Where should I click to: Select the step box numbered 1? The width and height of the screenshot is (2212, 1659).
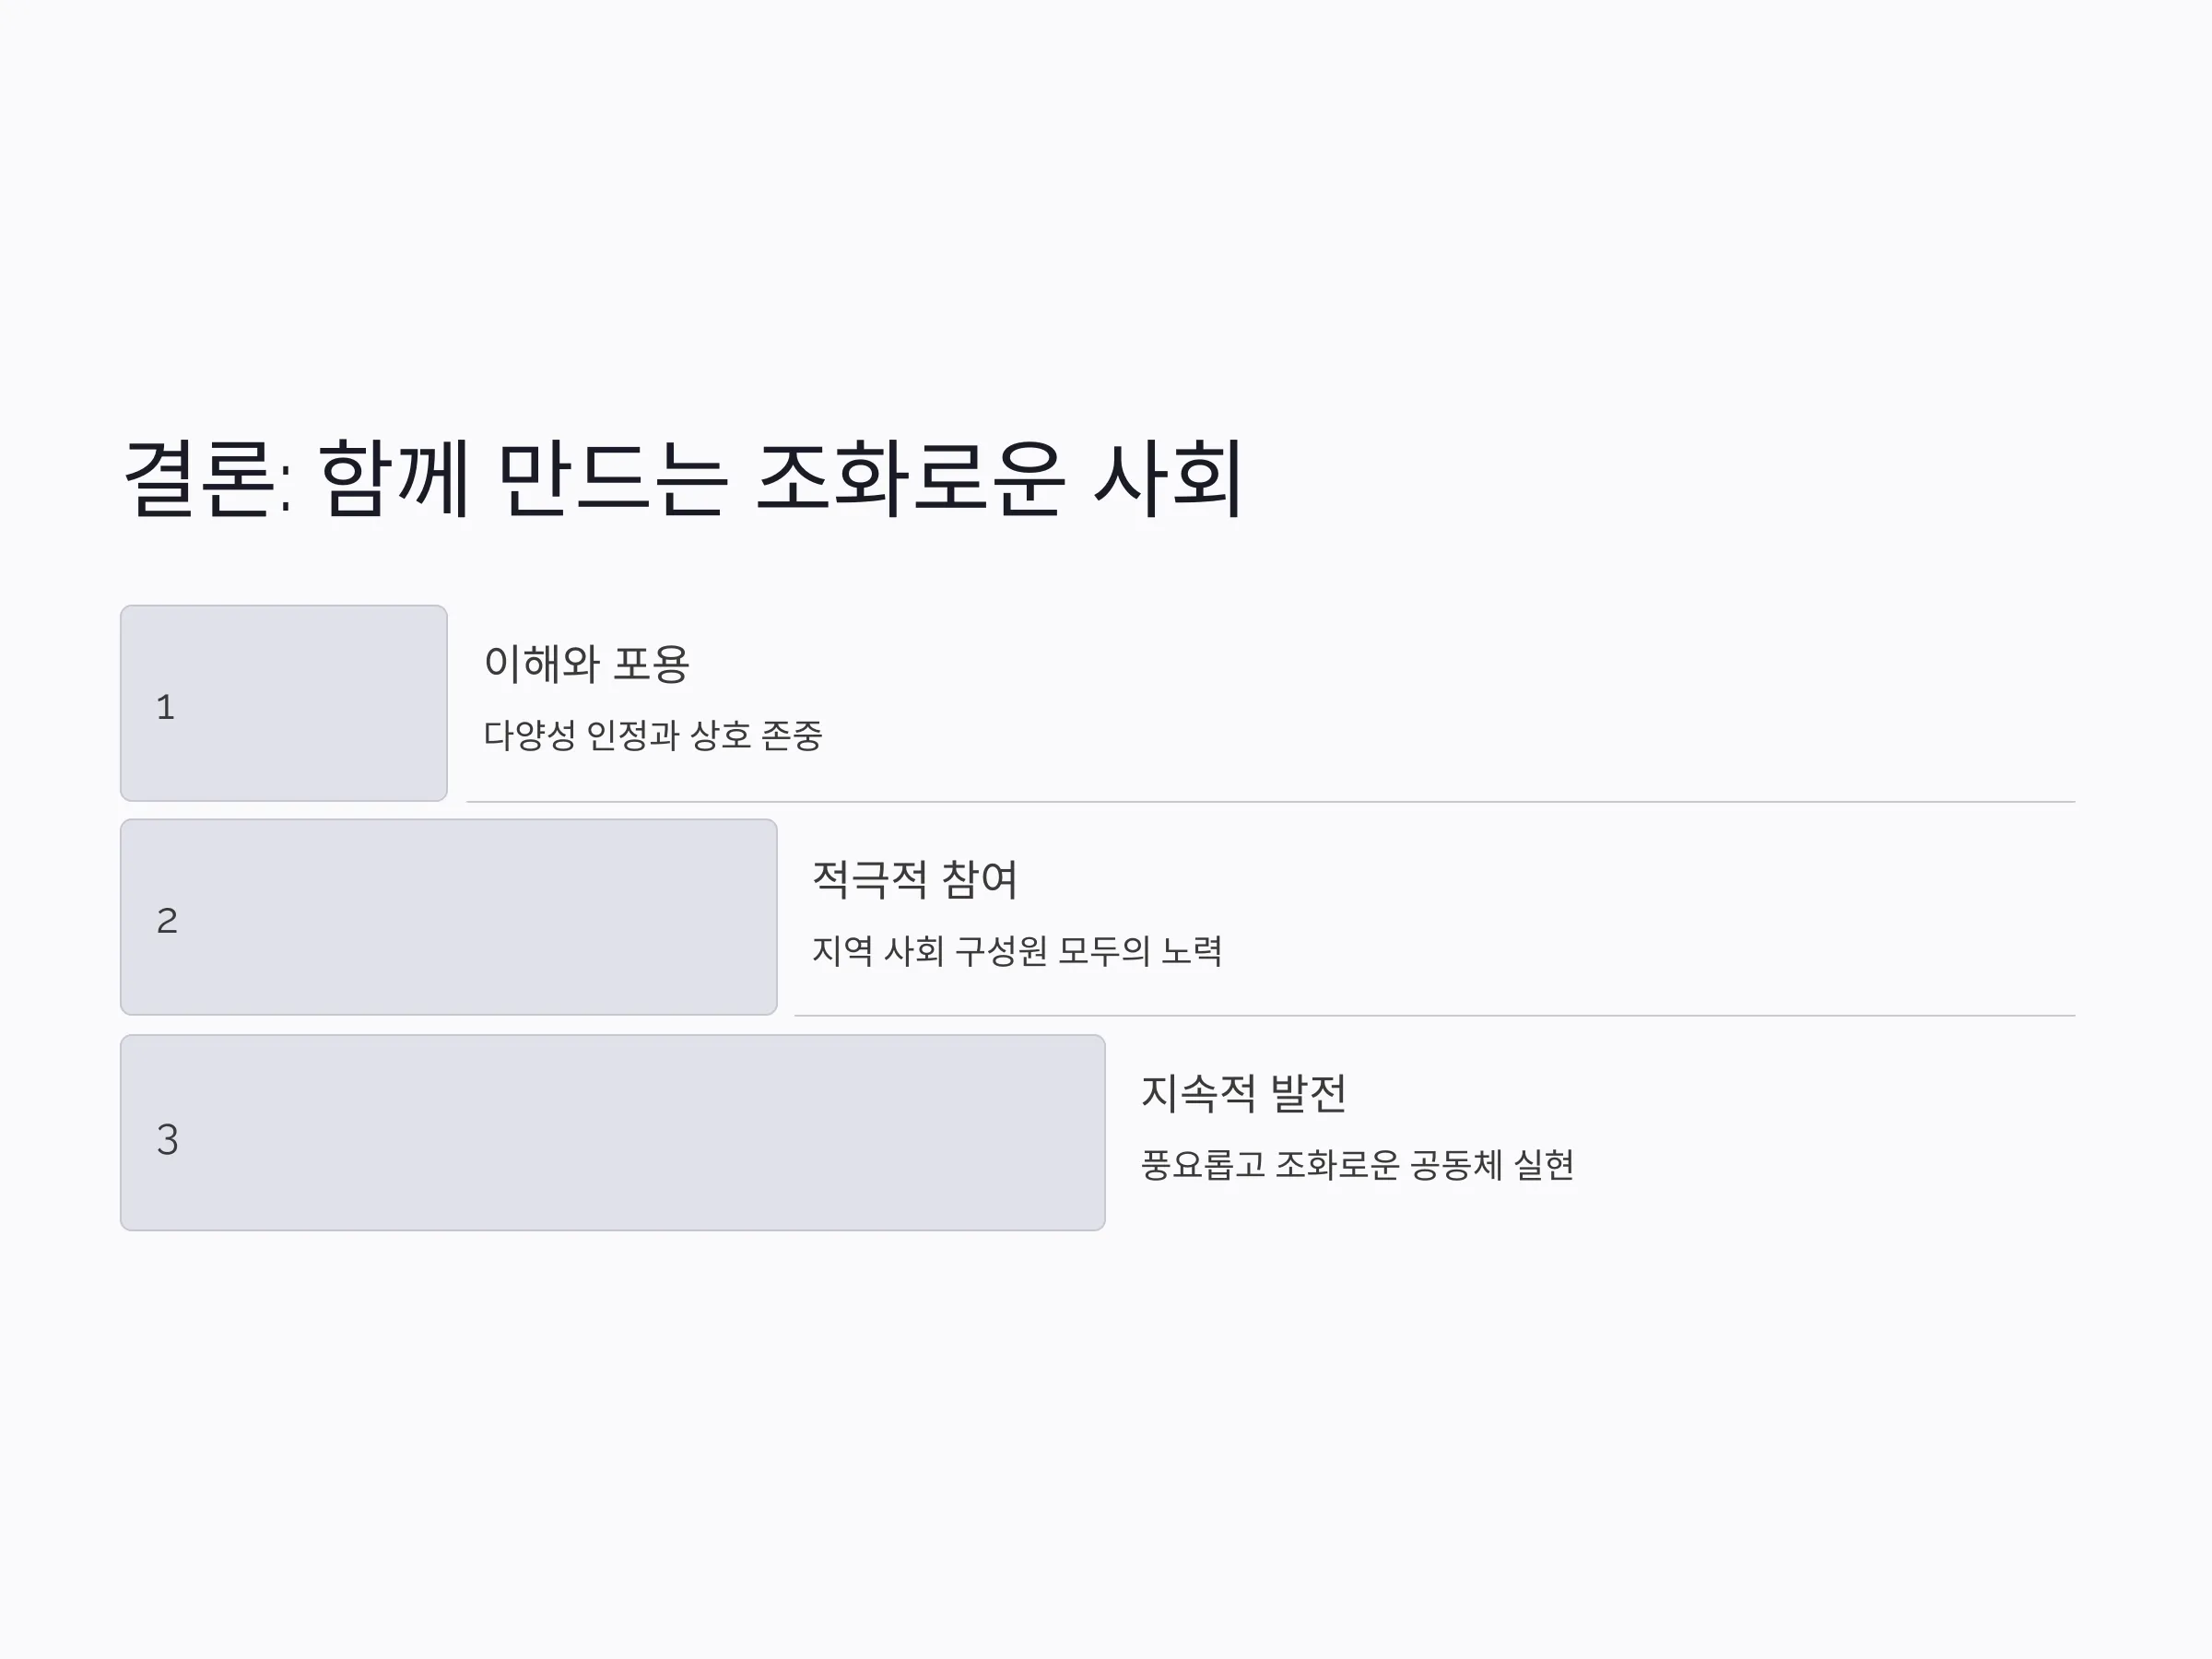tap(284, 703)
